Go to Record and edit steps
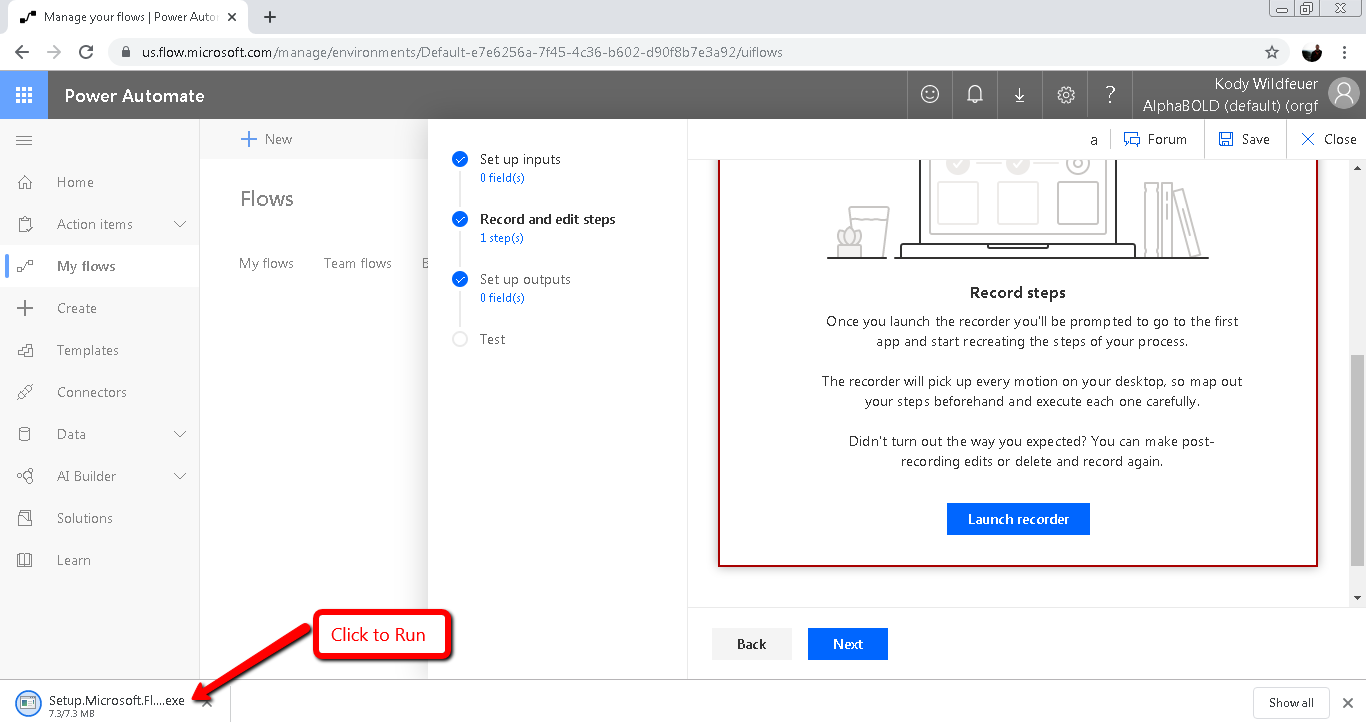This screenshot has width=1366, height=728. click(x=548, y=219)
